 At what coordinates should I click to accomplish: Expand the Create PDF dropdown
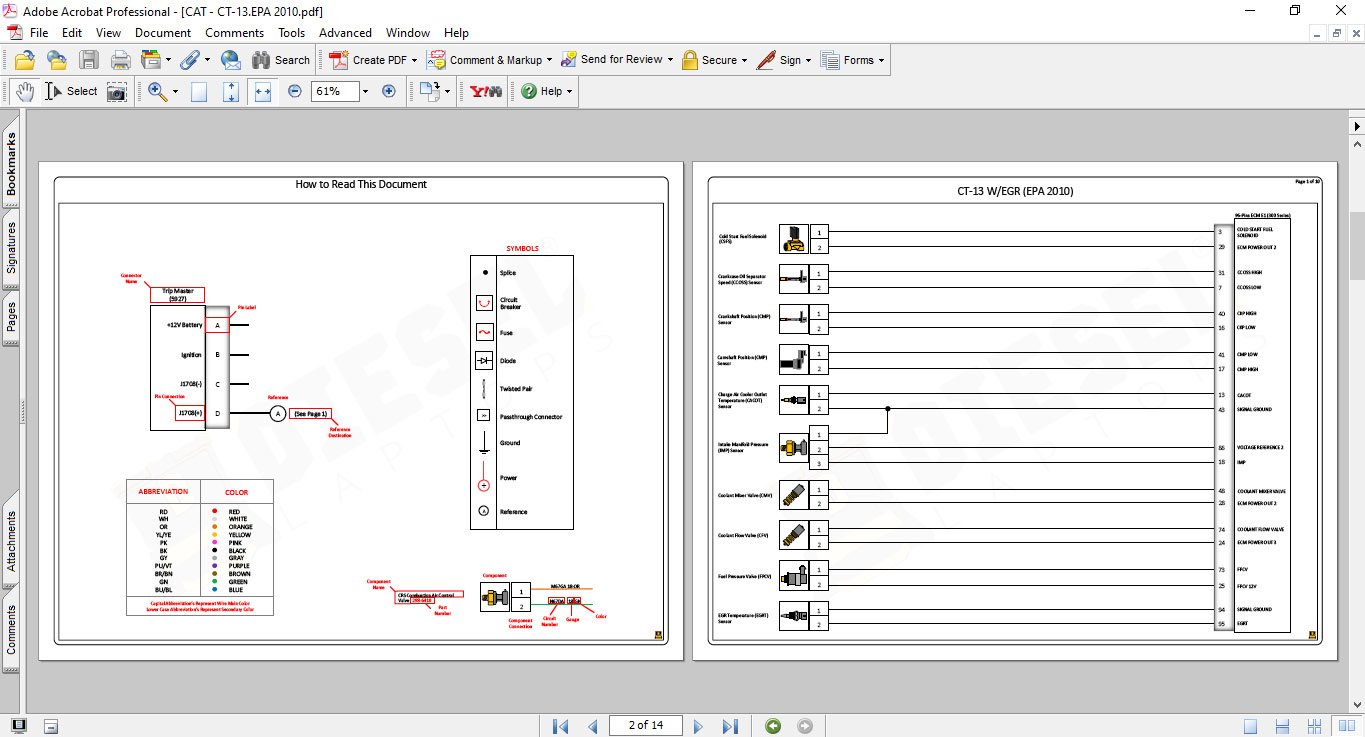click(x=414, y=60)
